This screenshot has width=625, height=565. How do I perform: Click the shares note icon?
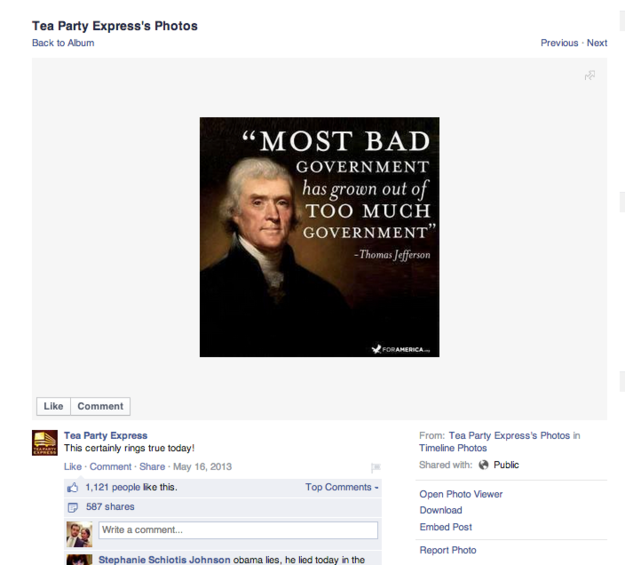(73, 507)
